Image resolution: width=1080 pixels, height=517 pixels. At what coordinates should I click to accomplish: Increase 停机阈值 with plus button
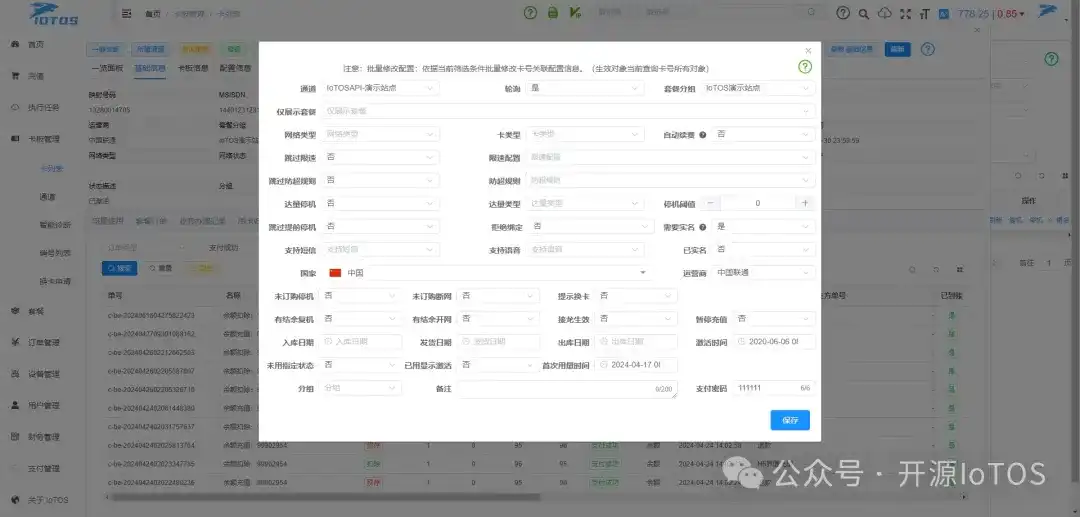point(805,203)
